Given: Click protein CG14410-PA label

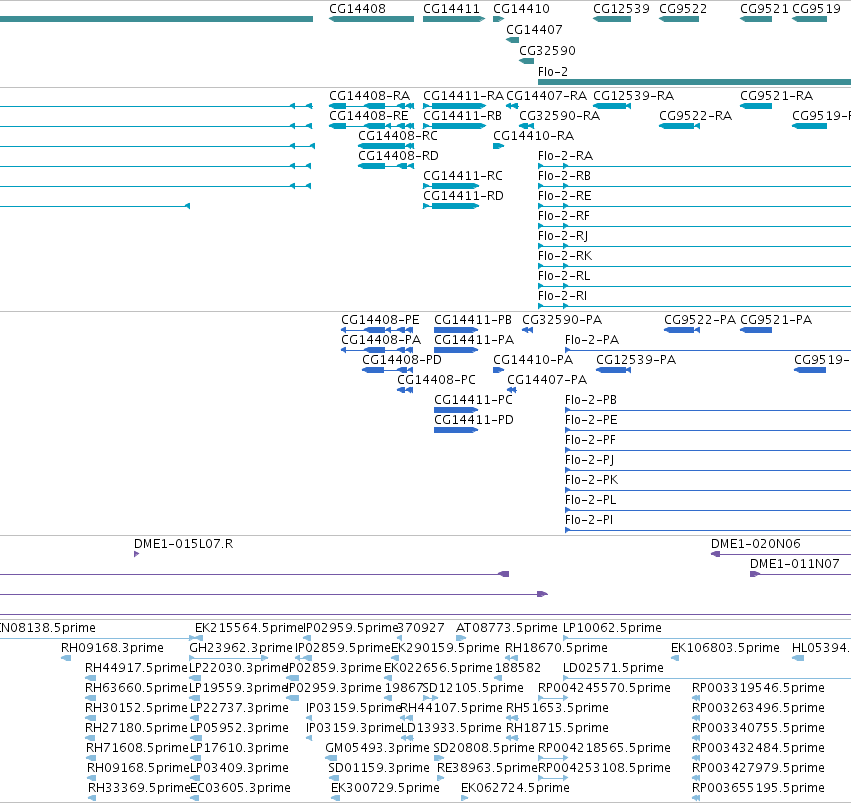Looking at the screenshot, I should tap(533, 360).
